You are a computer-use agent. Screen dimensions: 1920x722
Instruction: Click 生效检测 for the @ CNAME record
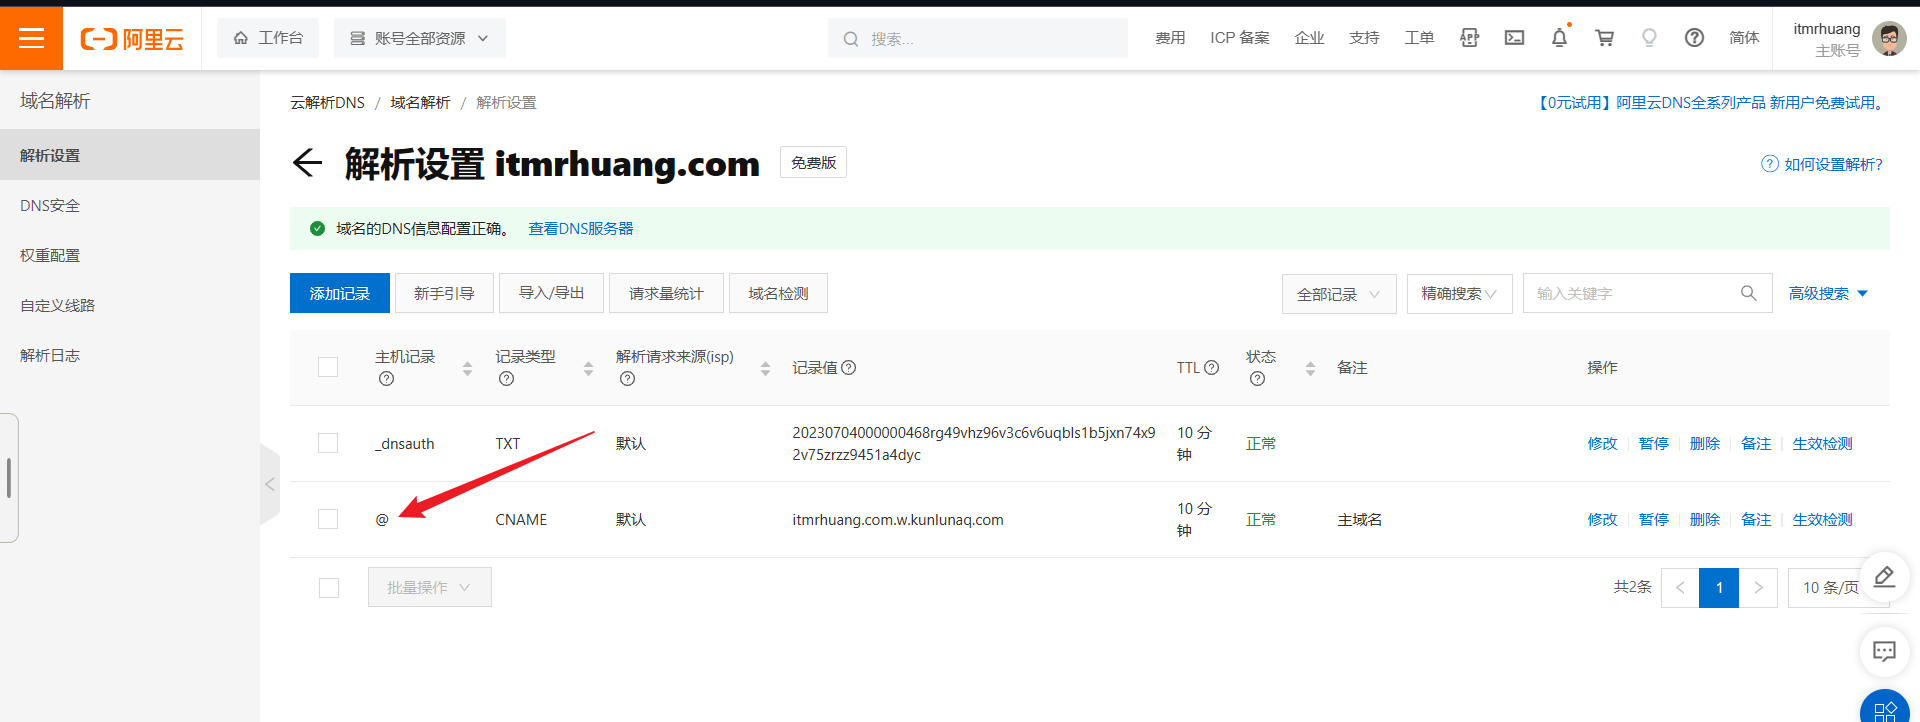tap(1823, 519)
